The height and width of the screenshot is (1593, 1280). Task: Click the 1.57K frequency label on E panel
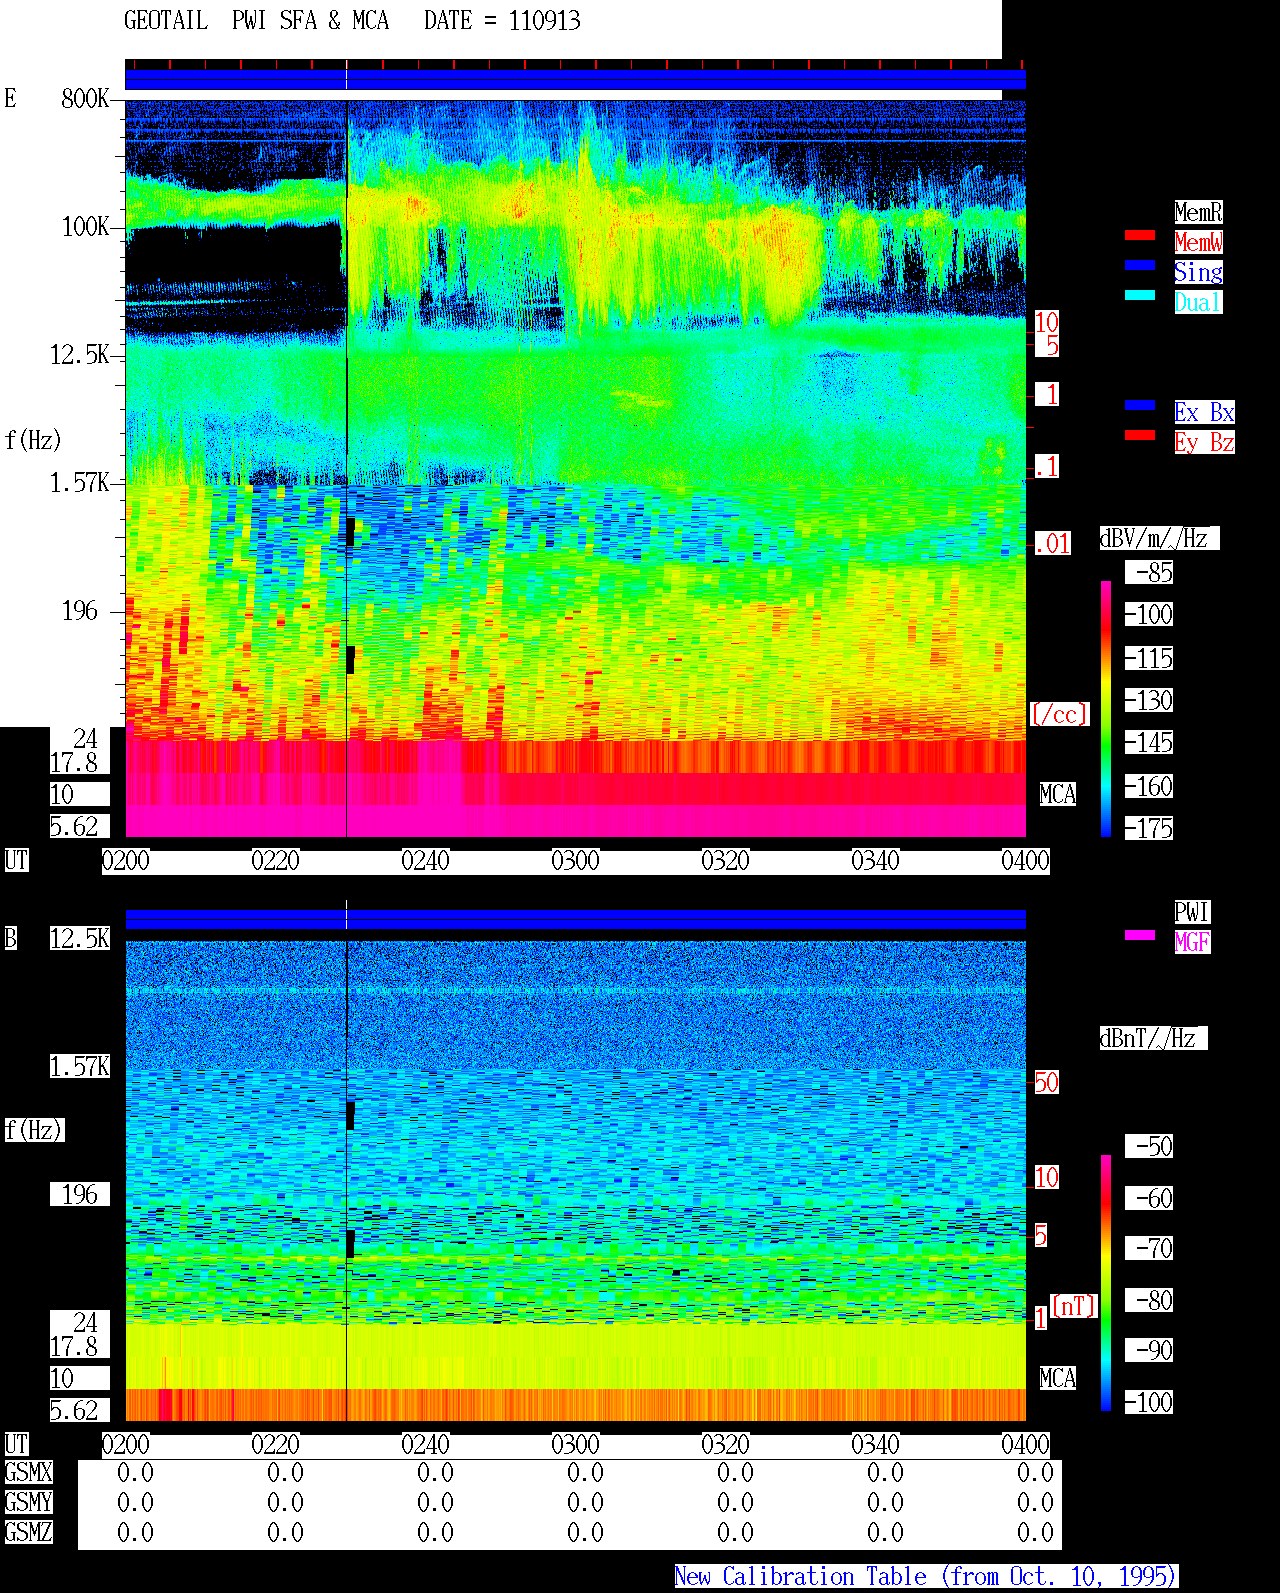tap(79, 482)
